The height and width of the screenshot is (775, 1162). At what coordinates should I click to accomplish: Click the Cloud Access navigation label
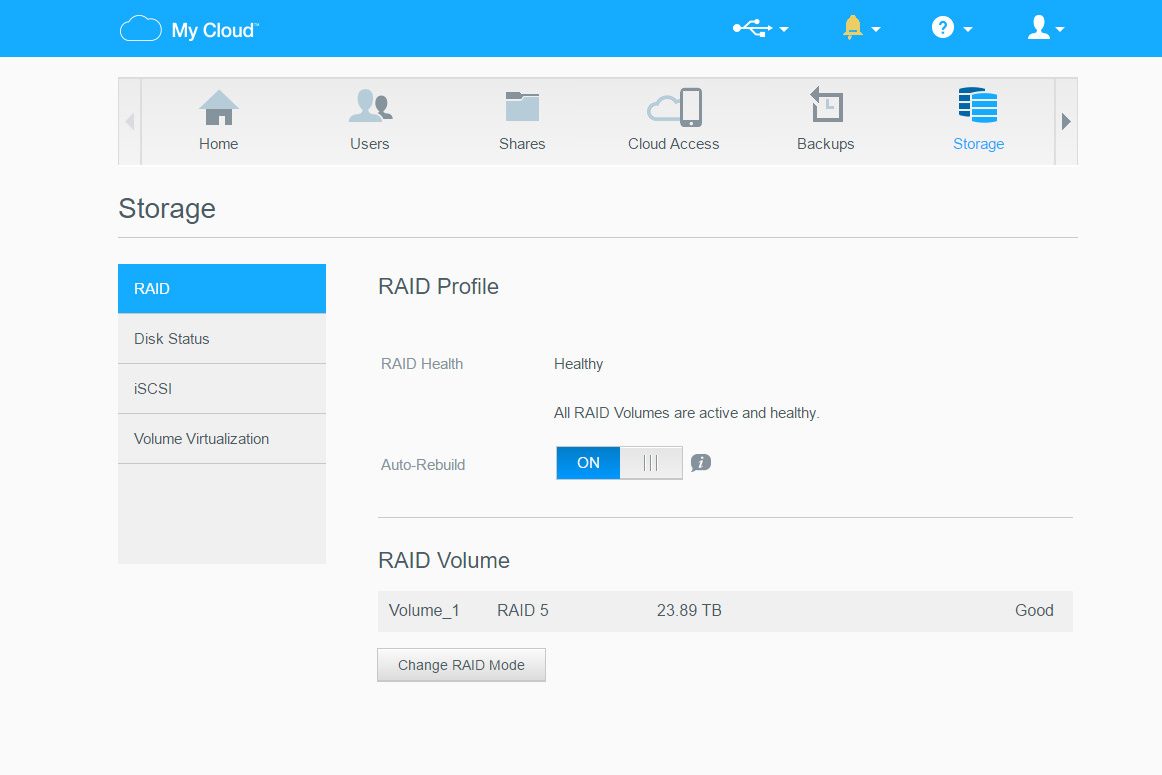click(674, 144)
